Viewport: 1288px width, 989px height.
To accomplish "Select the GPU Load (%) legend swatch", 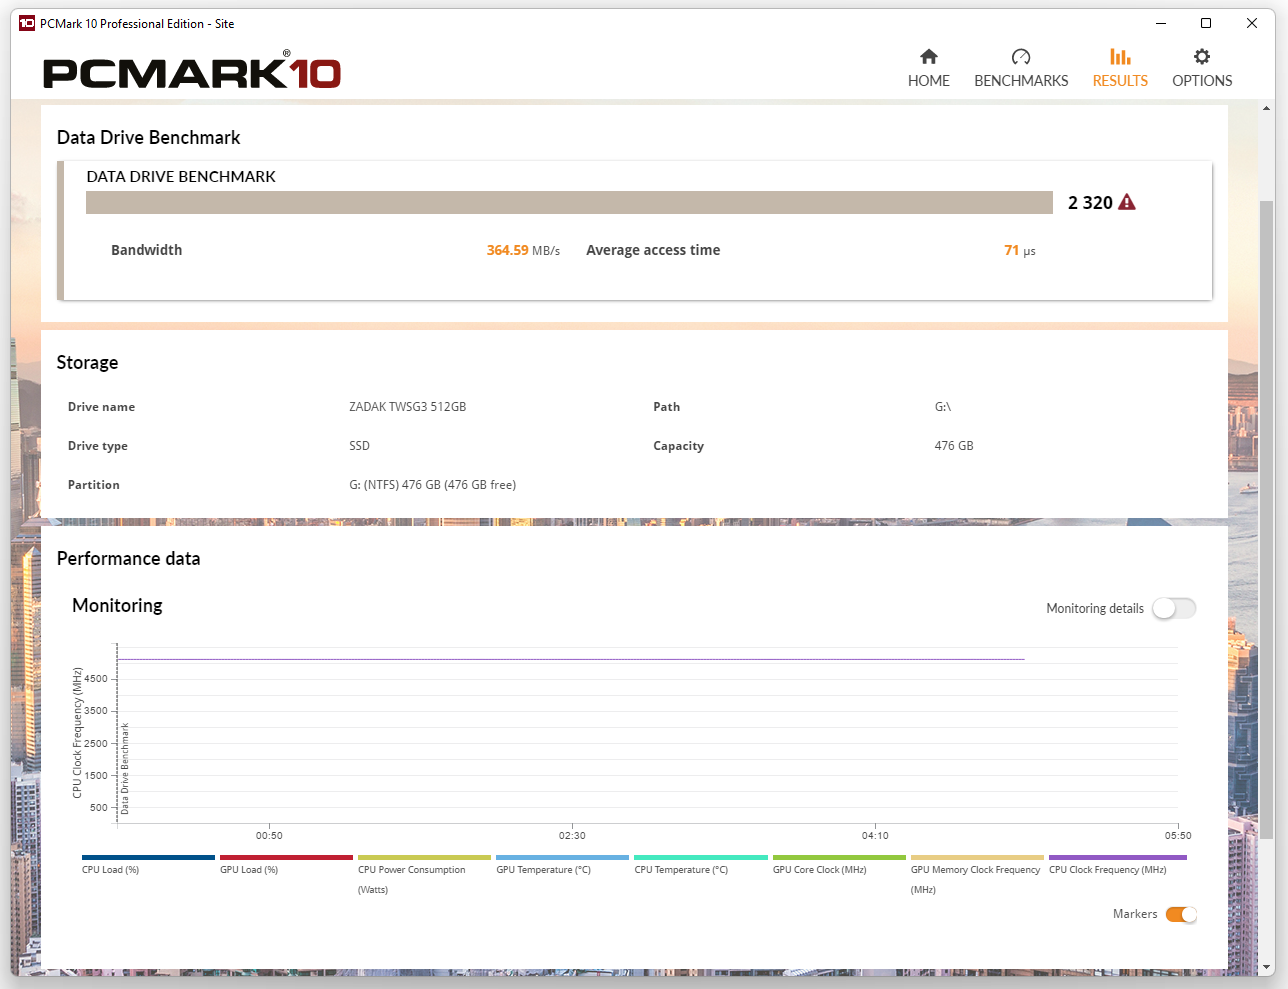I will [286, 857].
